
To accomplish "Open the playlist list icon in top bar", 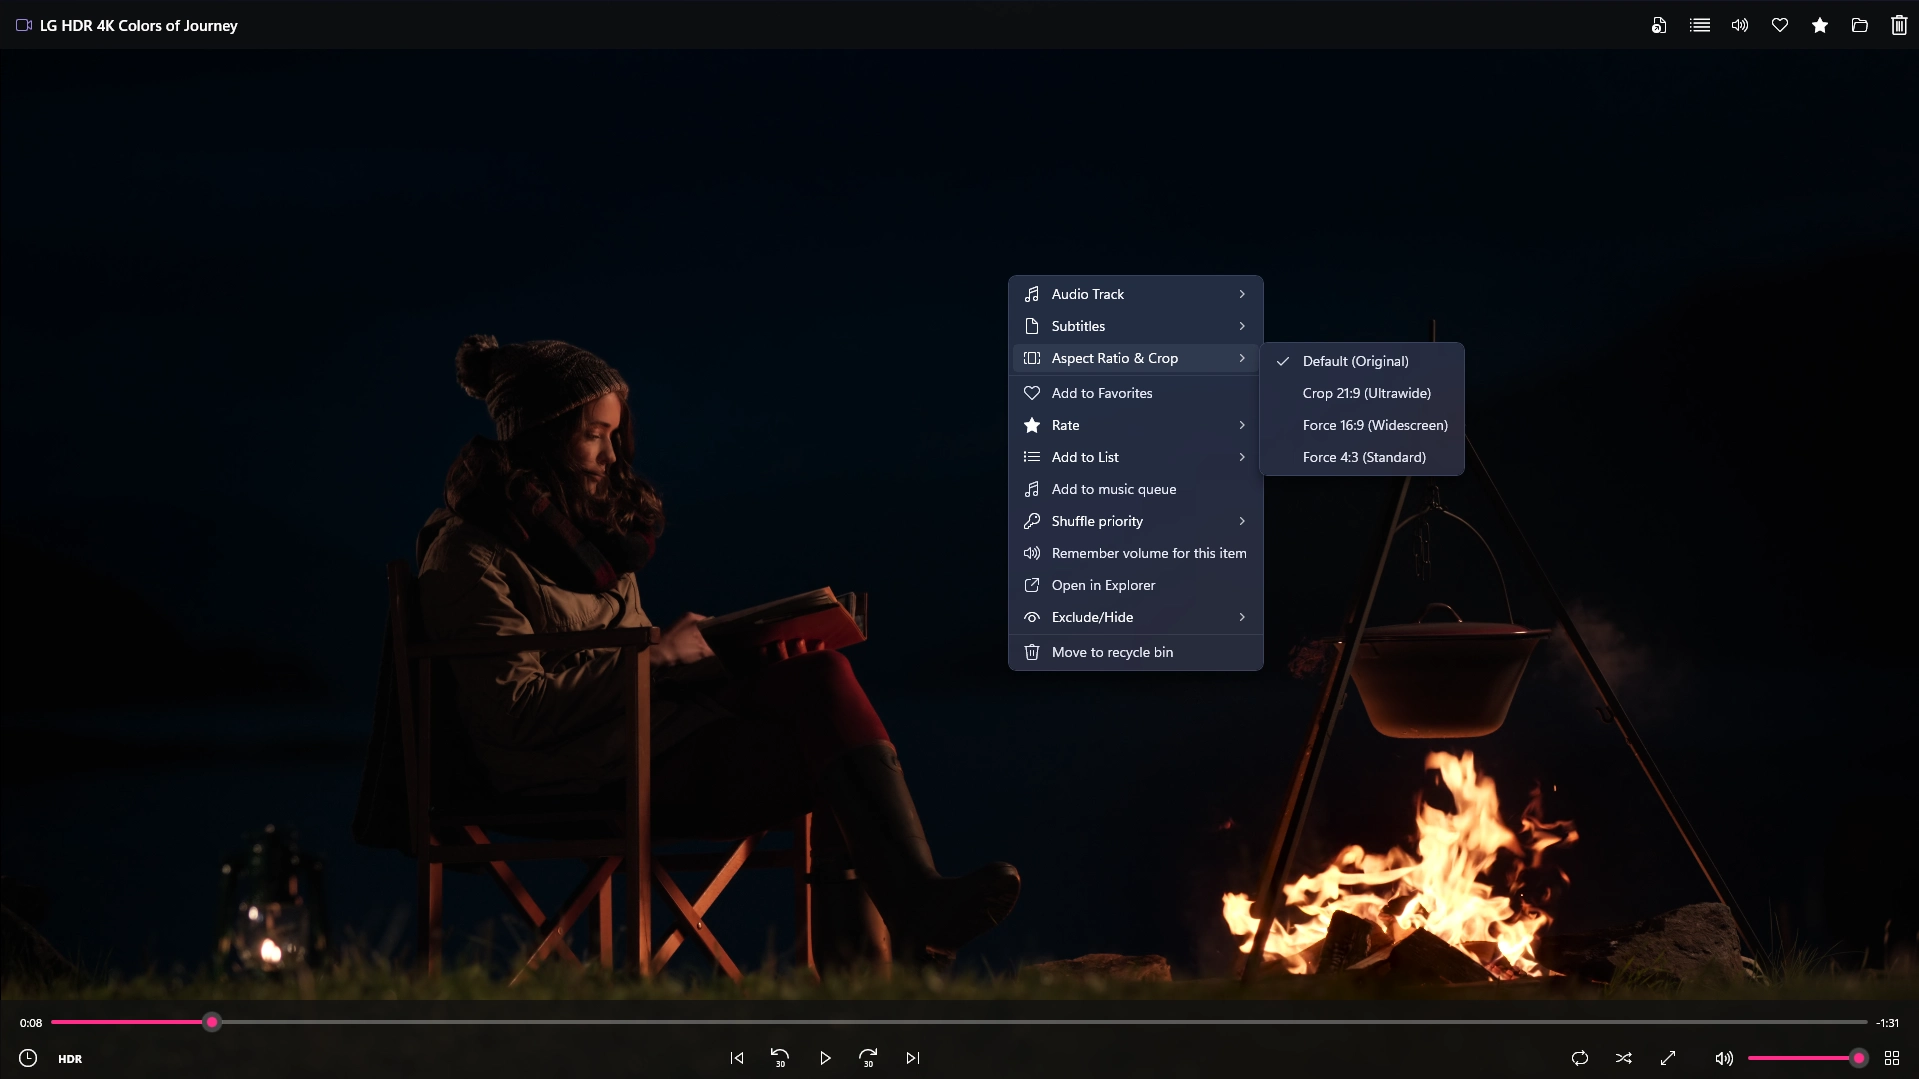I will tap(1699, 25).
